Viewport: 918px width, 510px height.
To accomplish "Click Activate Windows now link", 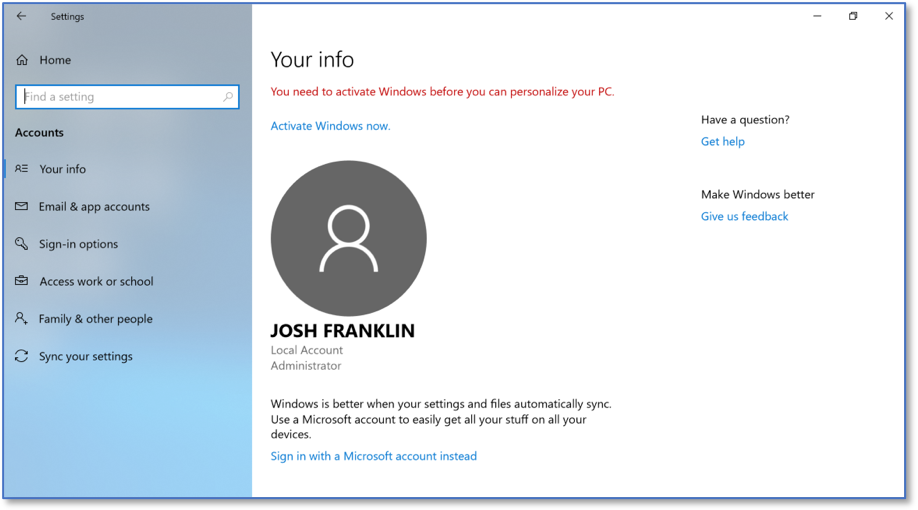I will tap(330, 126).
